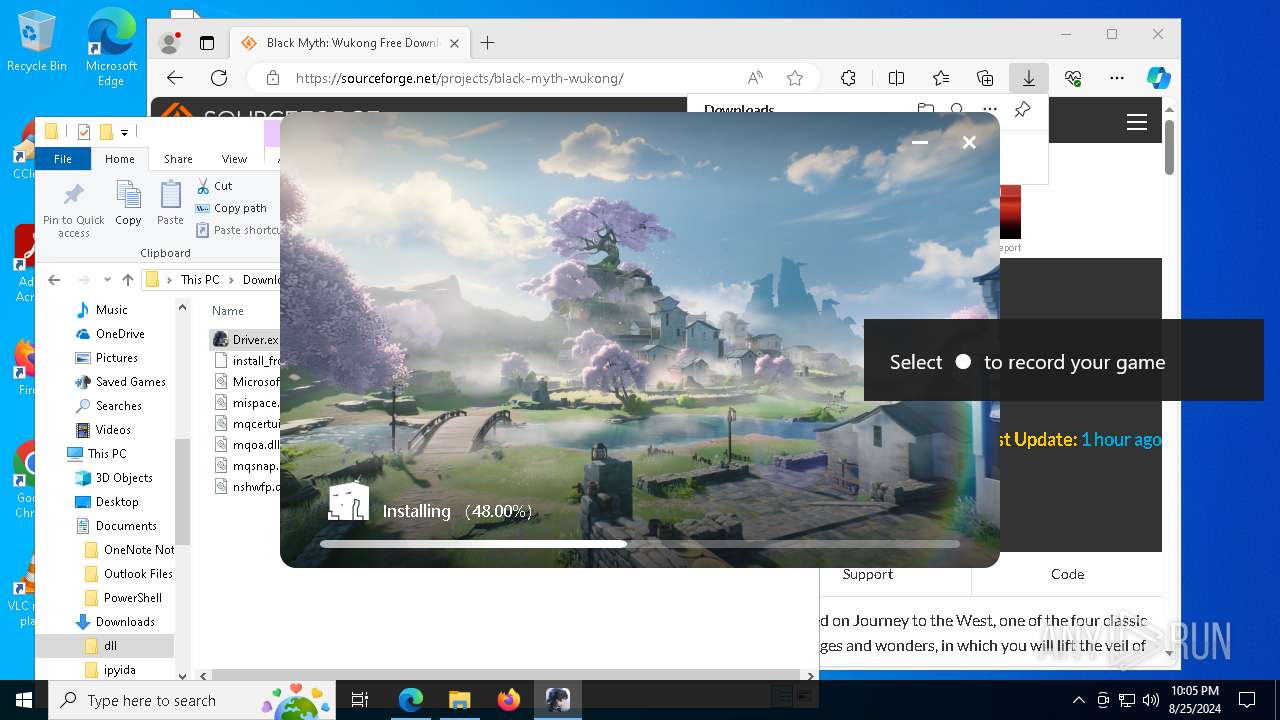Go back in Edge browser
Image resolution: width=1280 pixels, height=720 pixels.
pos(175,78)
